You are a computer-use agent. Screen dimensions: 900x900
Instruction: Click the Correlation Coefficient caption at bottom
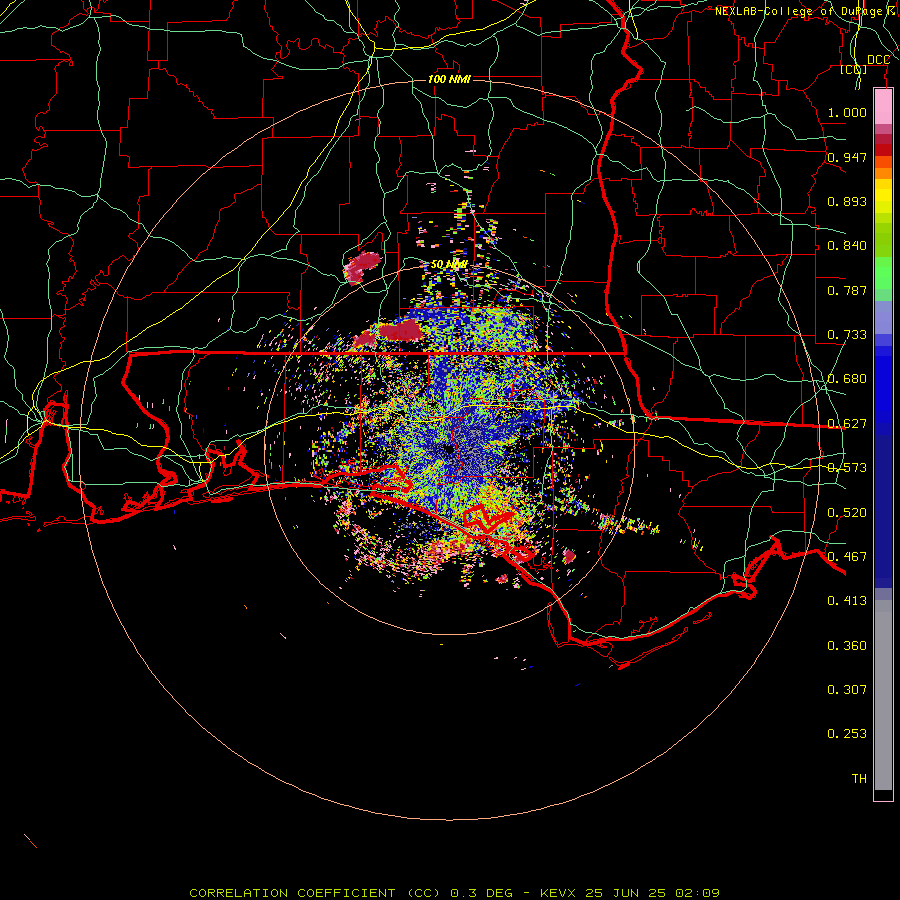click(x=454, y=893)
